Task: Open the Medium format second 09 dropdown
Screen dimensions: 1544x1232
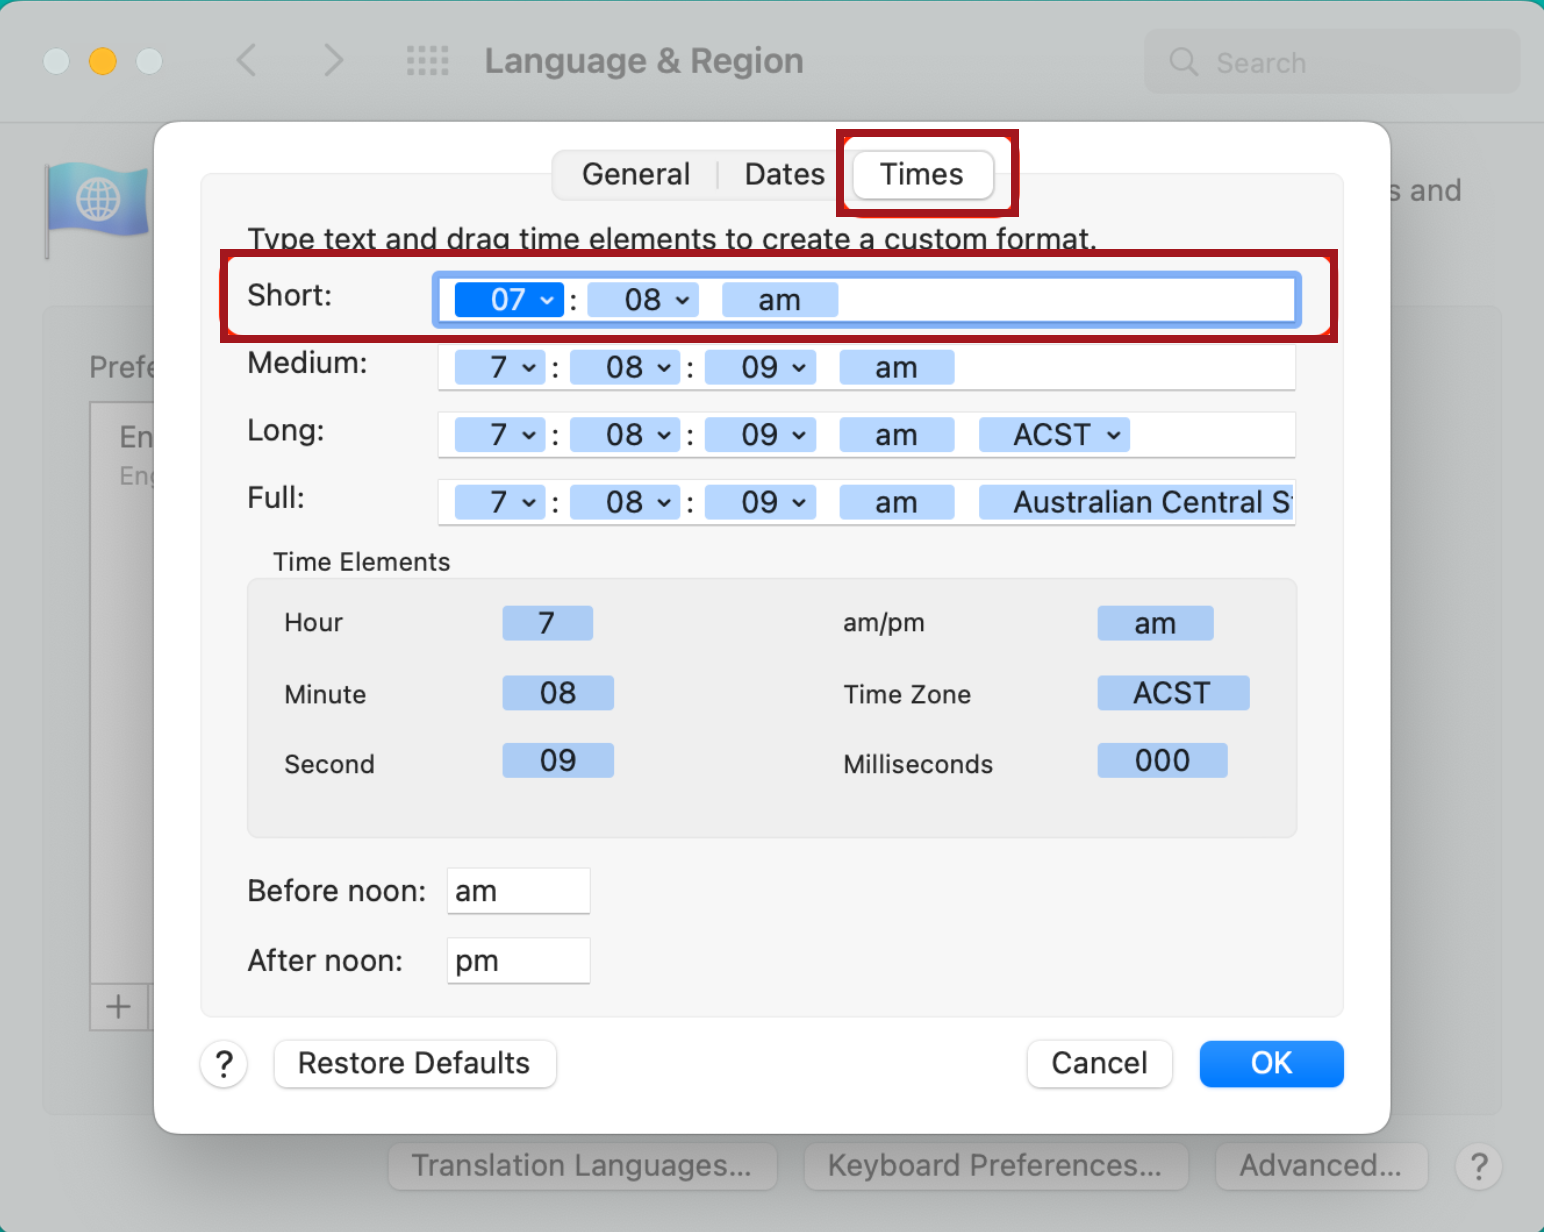Action: [x=760, y=367]
